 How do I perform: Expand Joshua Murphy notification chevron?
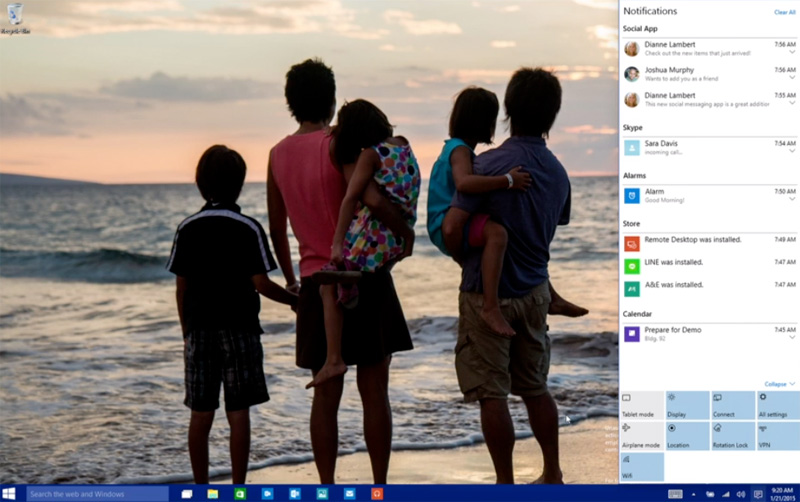coord(792,78)
